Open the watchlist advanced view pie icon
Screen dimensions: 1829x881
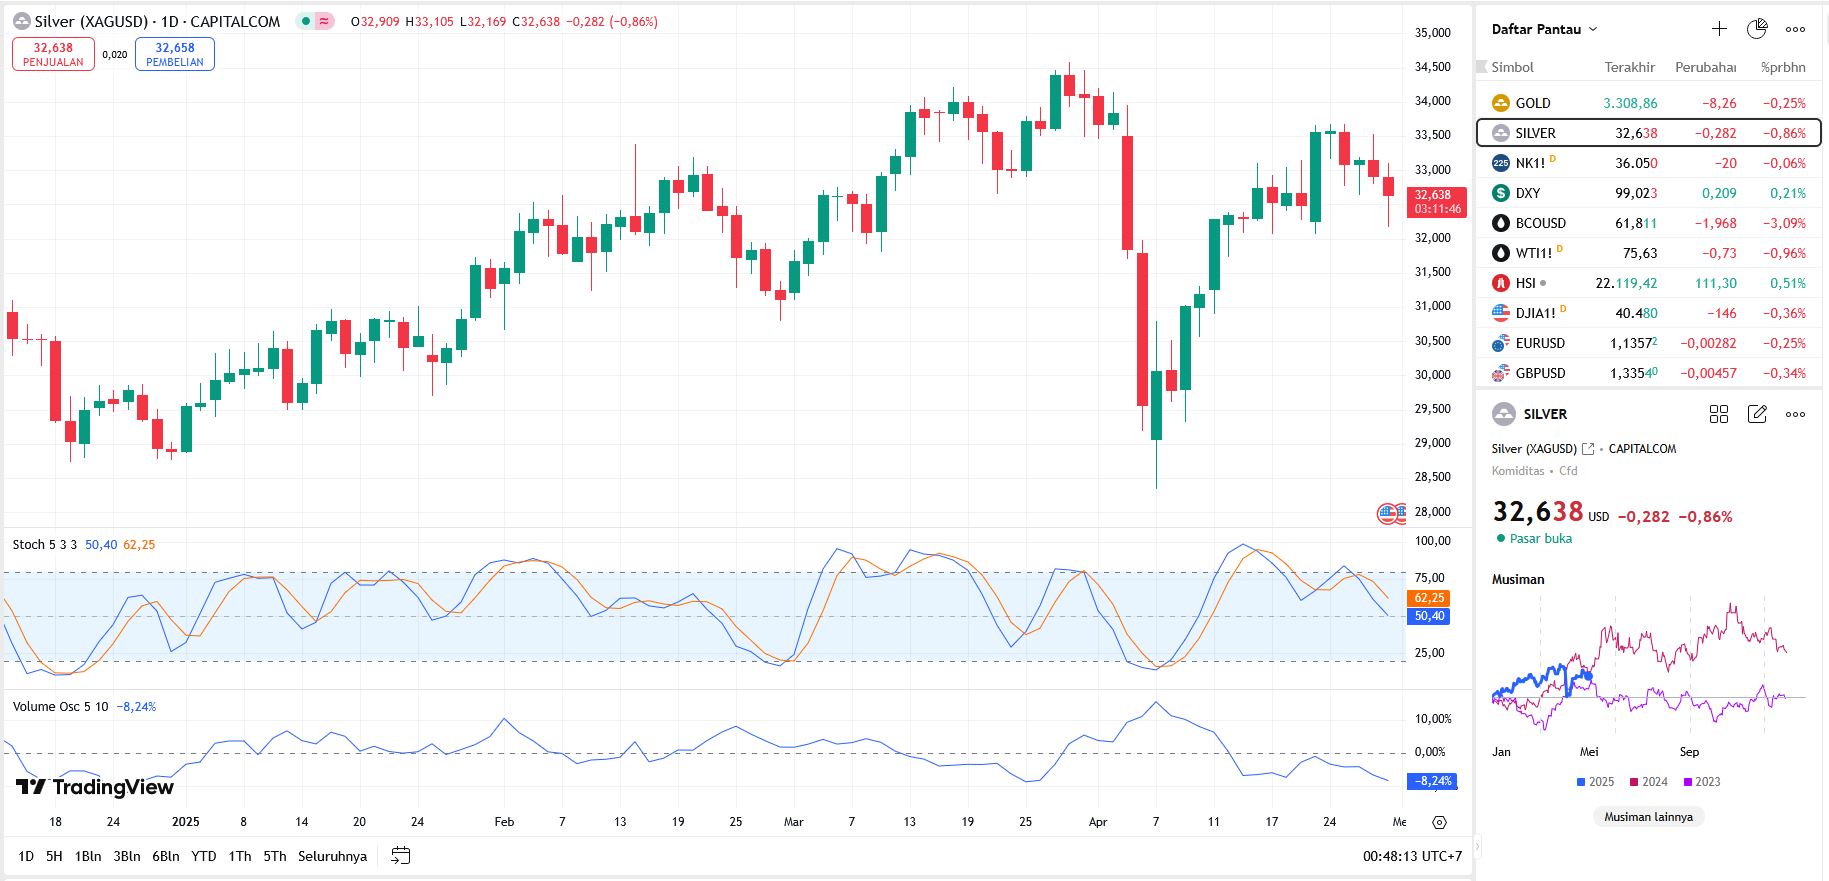click(x=1757, y=29)
